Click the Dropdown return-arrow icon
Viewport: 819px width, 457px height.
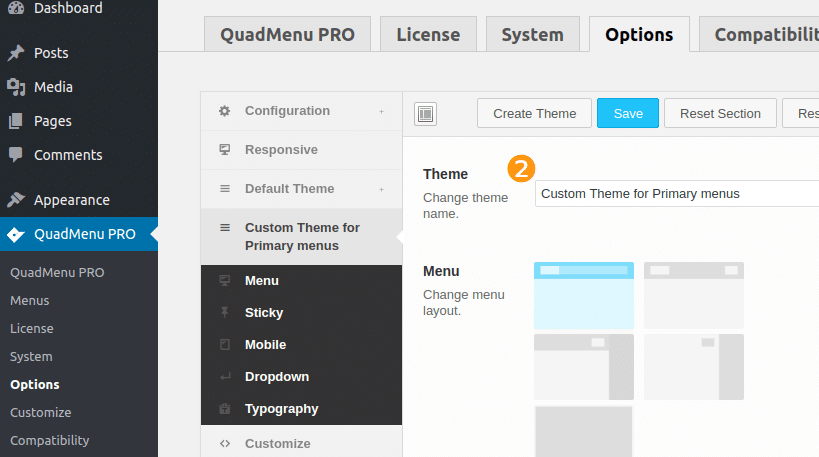225,377
